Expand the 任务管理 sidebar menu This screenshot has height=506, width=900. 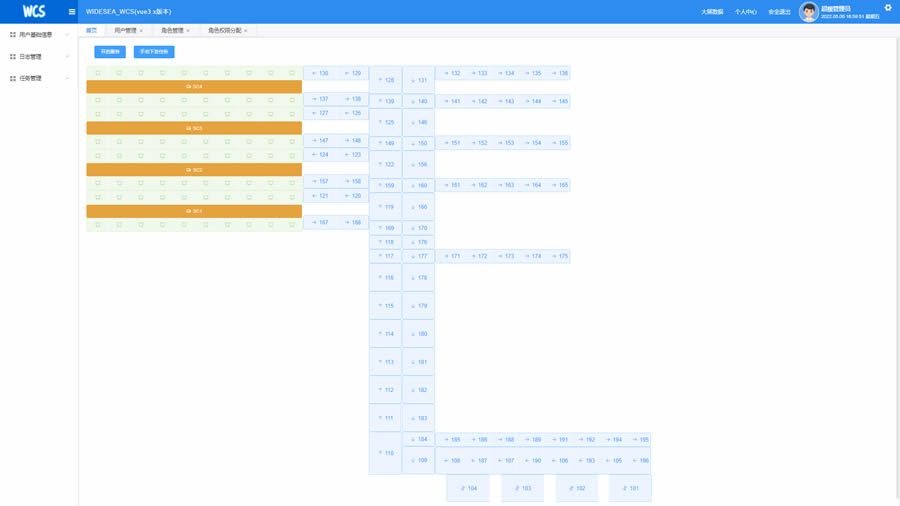click(x=39, y=78)
